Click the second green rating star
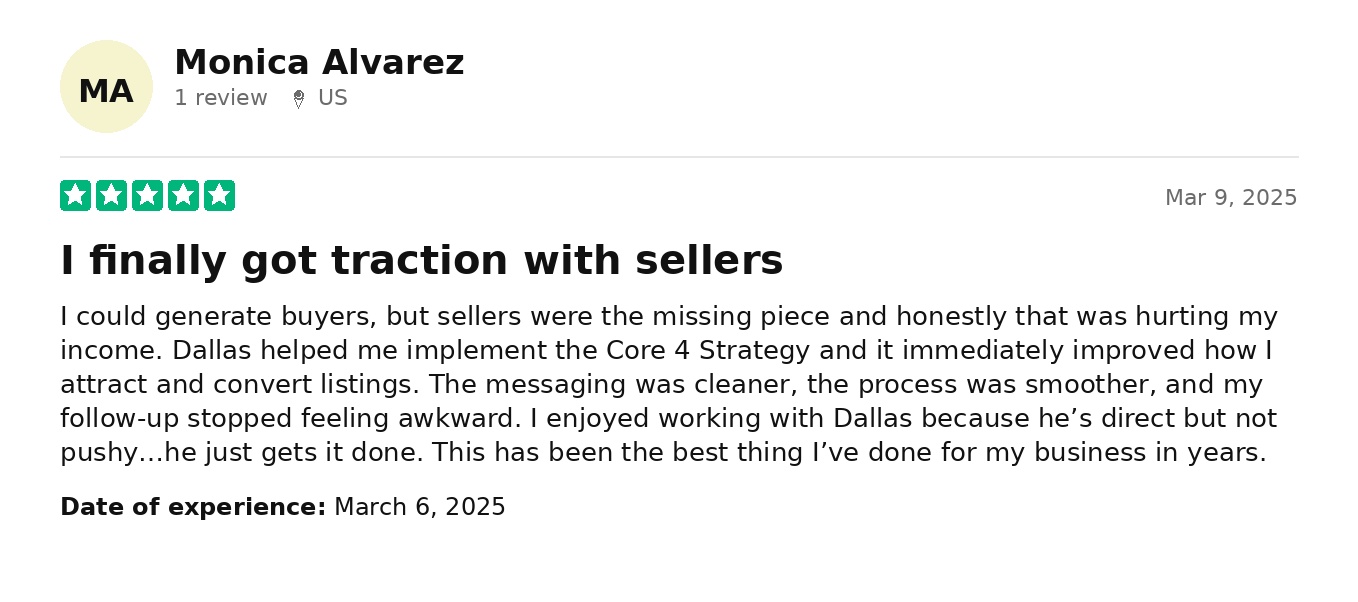1358x602 pixels. click(x=111, y=196)
